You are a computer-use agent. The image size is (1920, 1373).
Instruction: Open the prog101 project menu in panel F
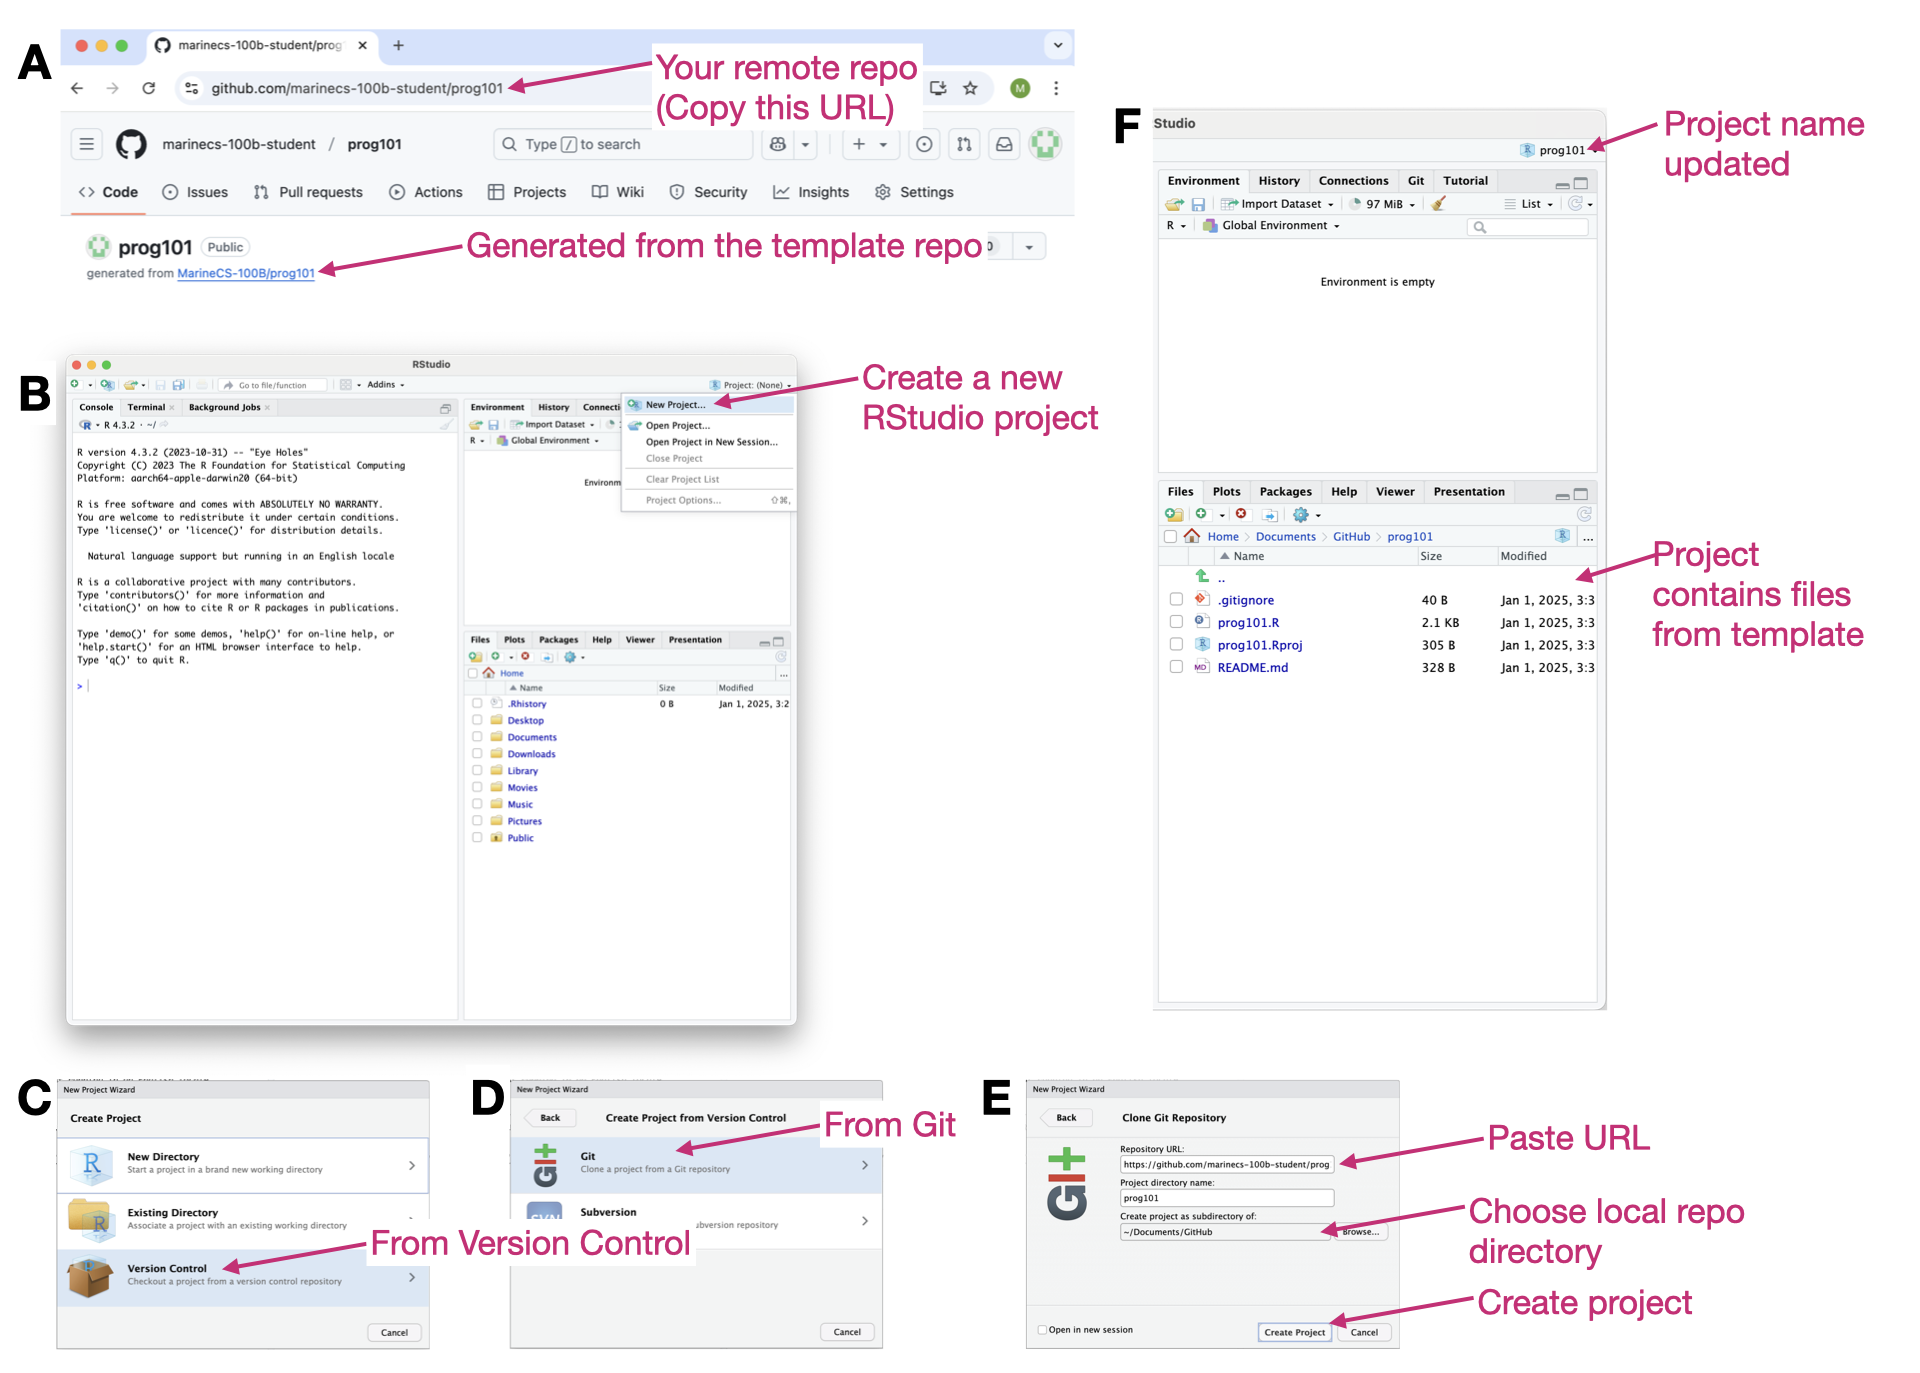point(1558,150)
